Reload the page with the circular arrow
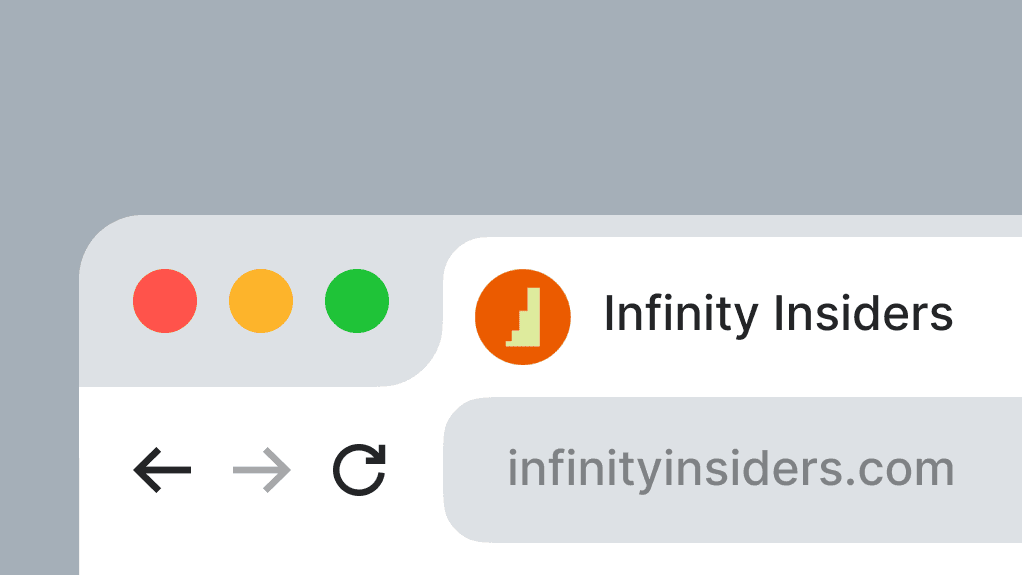The image size is (1022, 575). tap(360, 470)
